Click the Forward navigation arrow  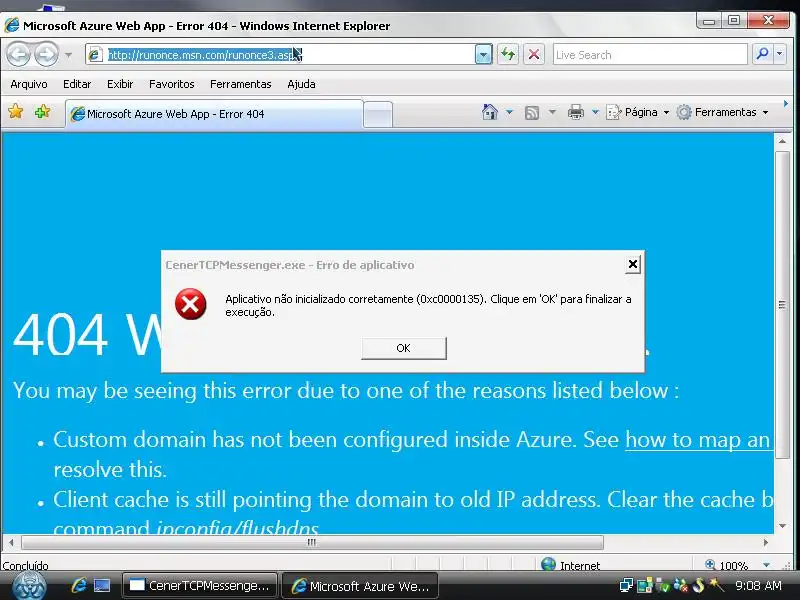point(46,54)
